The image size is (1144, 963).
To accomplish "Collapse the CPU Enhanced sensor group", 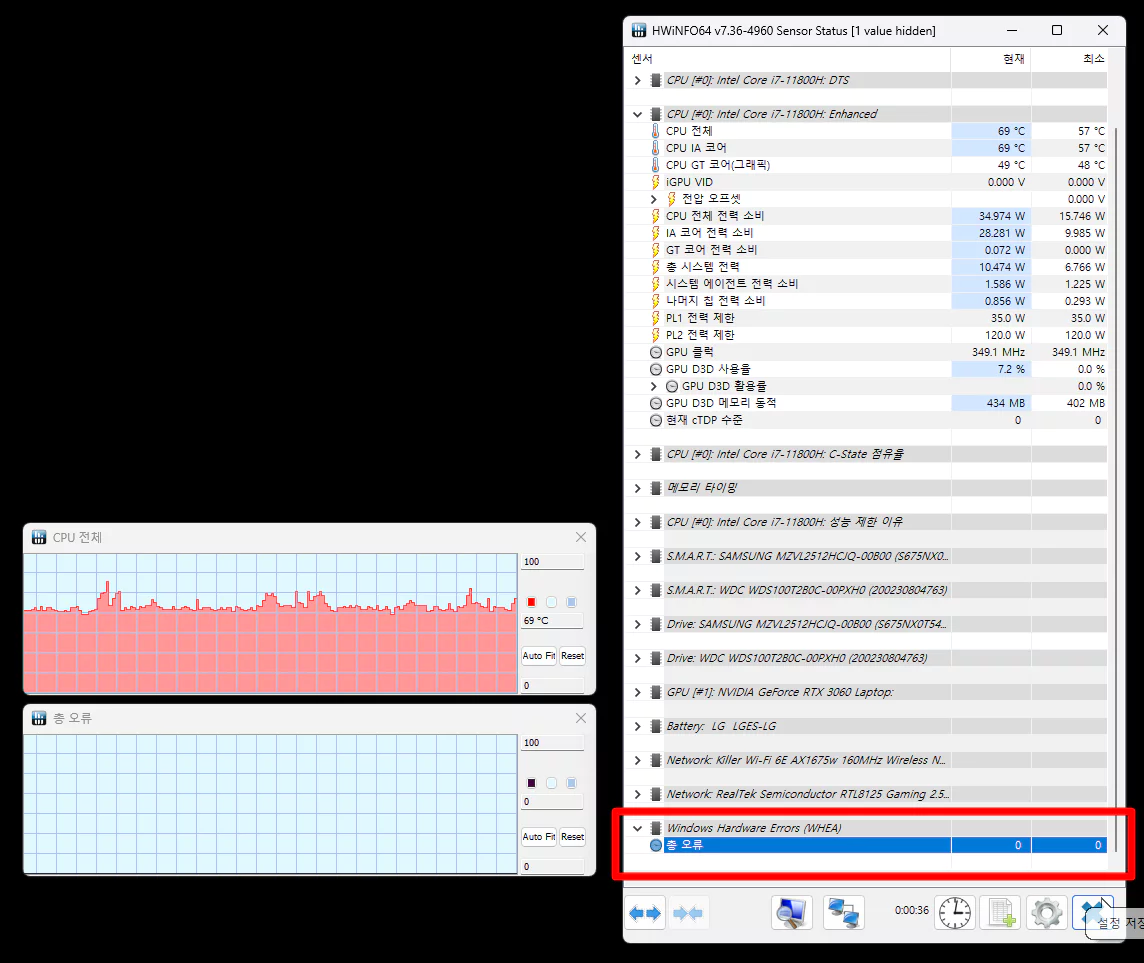I will 638,115.
